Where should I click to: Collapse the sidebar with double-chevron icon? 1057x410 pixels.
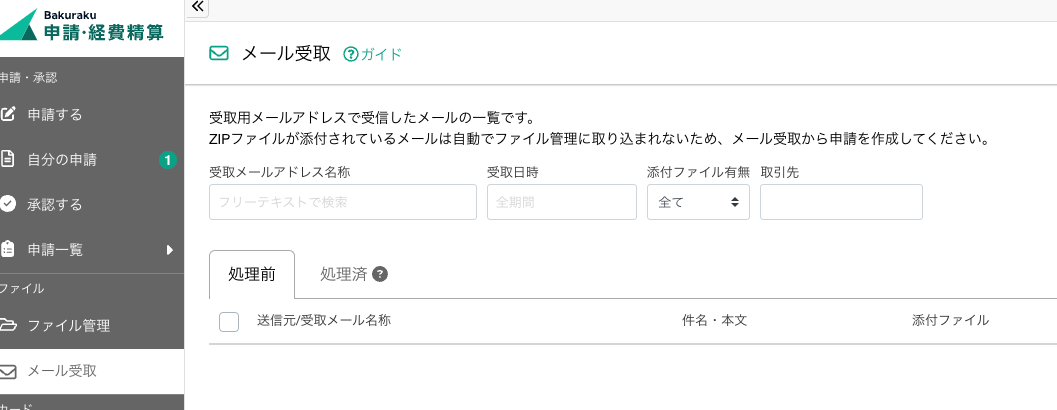(197, 7)
